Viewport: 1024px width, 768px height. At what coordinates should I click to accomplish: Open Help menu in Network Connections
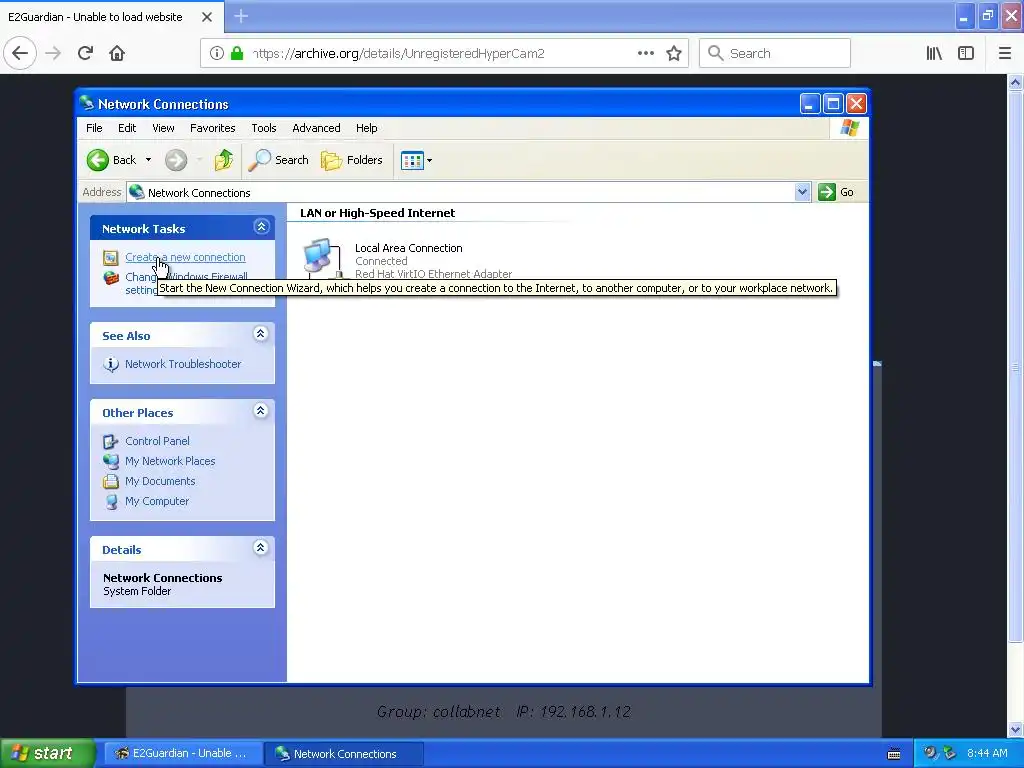(x=366, y=128)
